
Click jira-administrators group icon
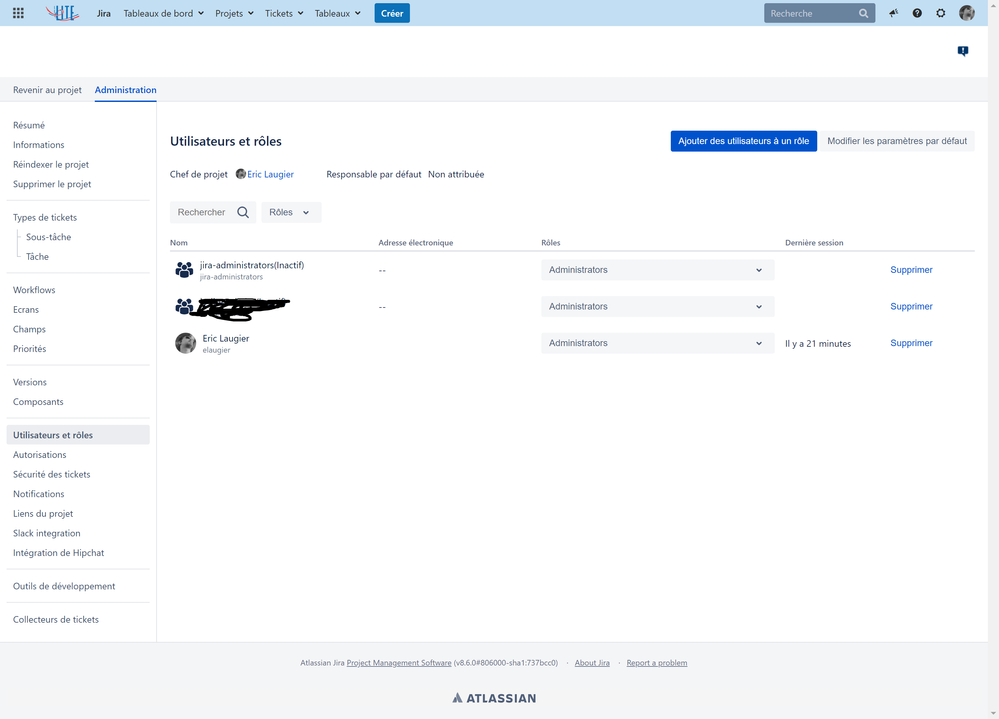click(x=184, y=270)
